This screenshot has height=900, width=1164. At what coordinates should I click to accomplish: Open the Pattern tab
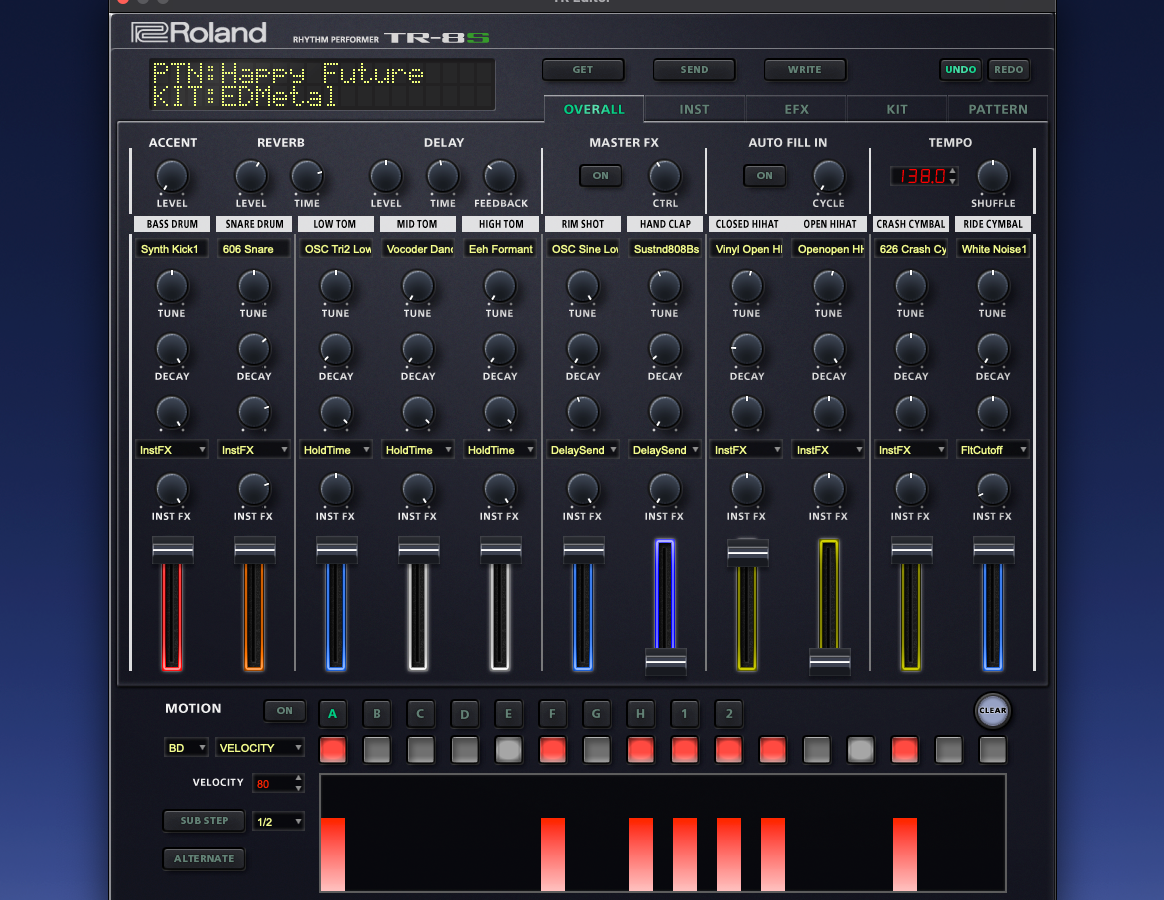click(x=997, y=109)
